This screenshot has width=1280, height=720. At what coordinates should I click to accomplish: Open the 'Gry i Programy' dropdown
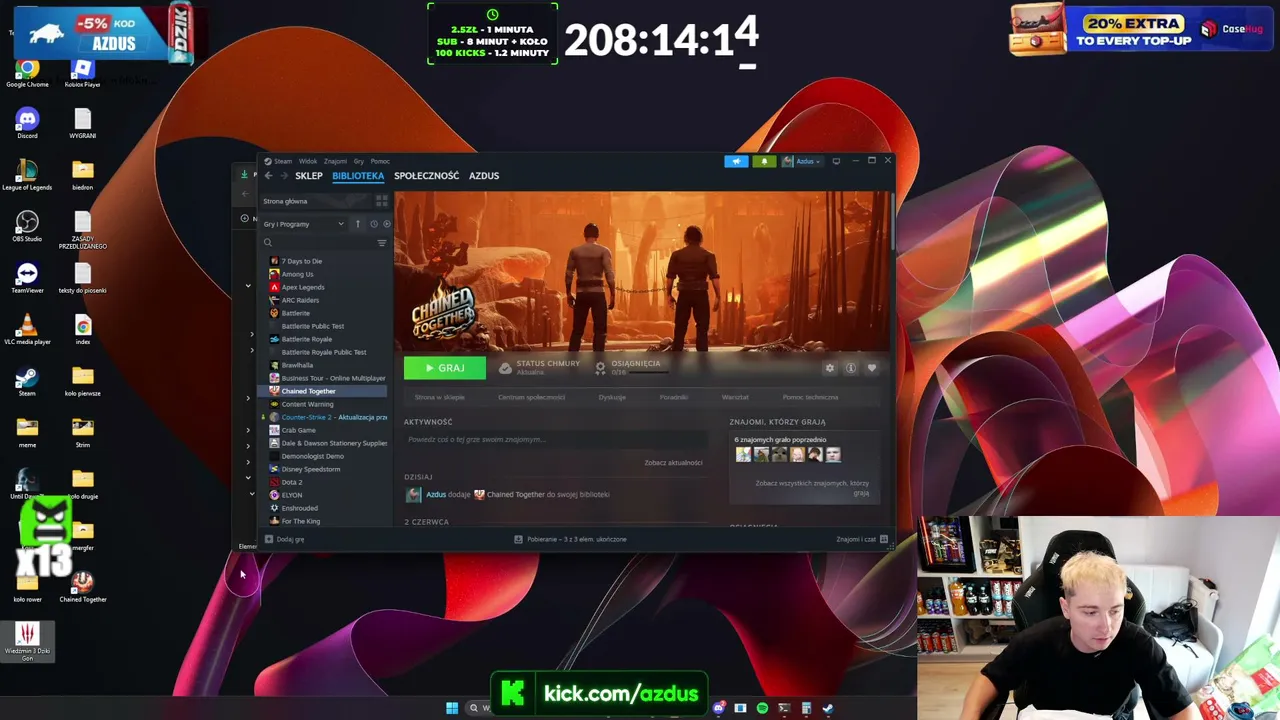point(304,224)
